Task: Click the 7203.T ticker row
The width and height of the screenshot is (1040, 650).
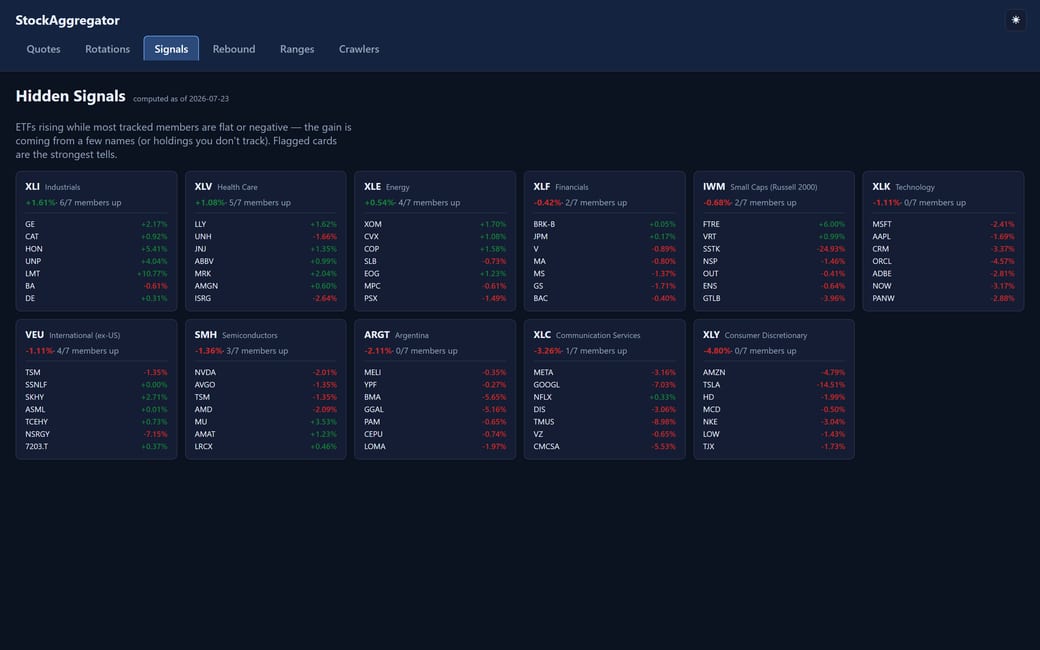Action: click(x=96, y=446)
